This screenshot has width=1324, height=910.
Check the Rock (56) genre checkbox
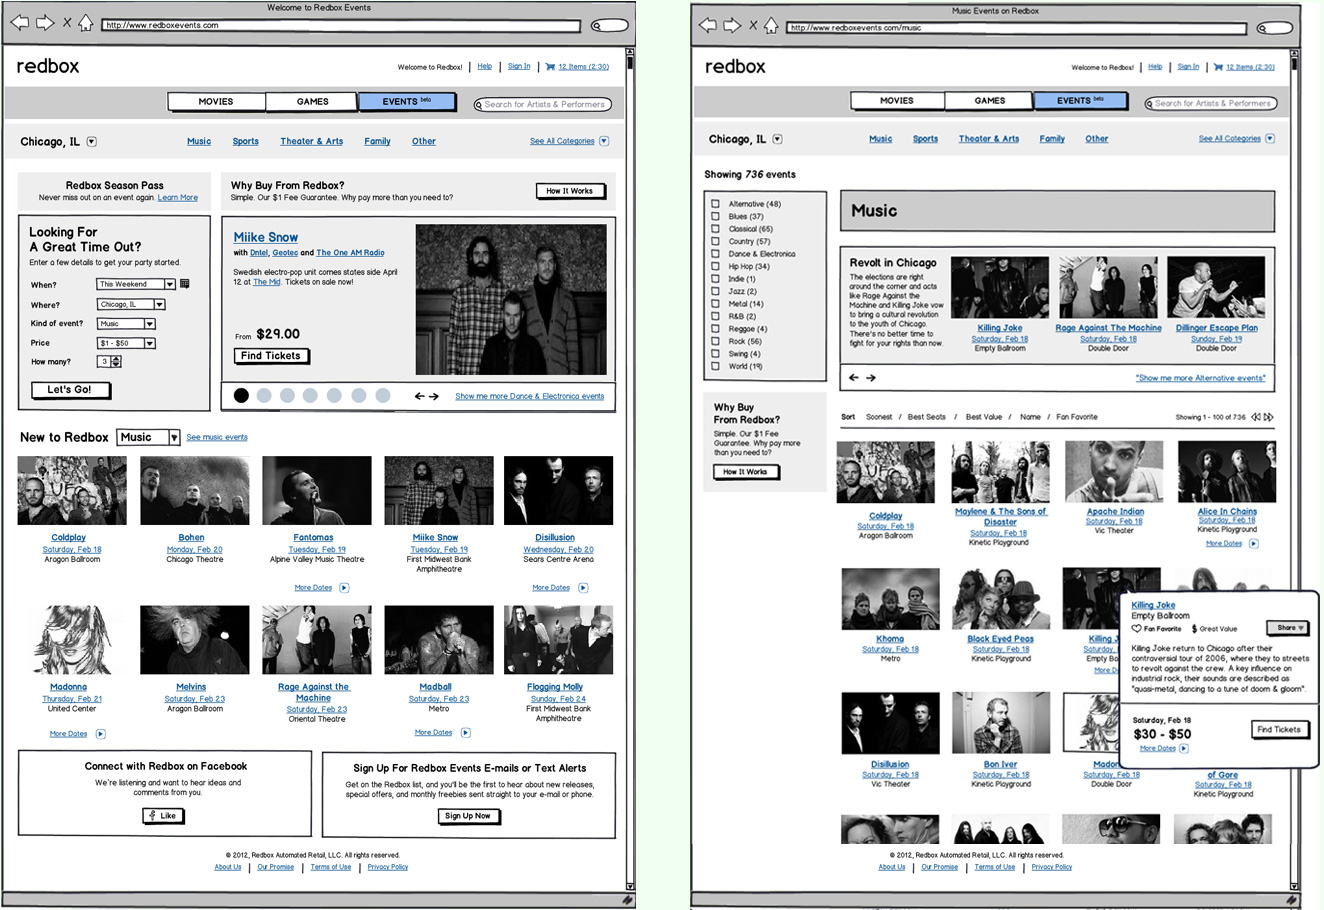point(715,341)
